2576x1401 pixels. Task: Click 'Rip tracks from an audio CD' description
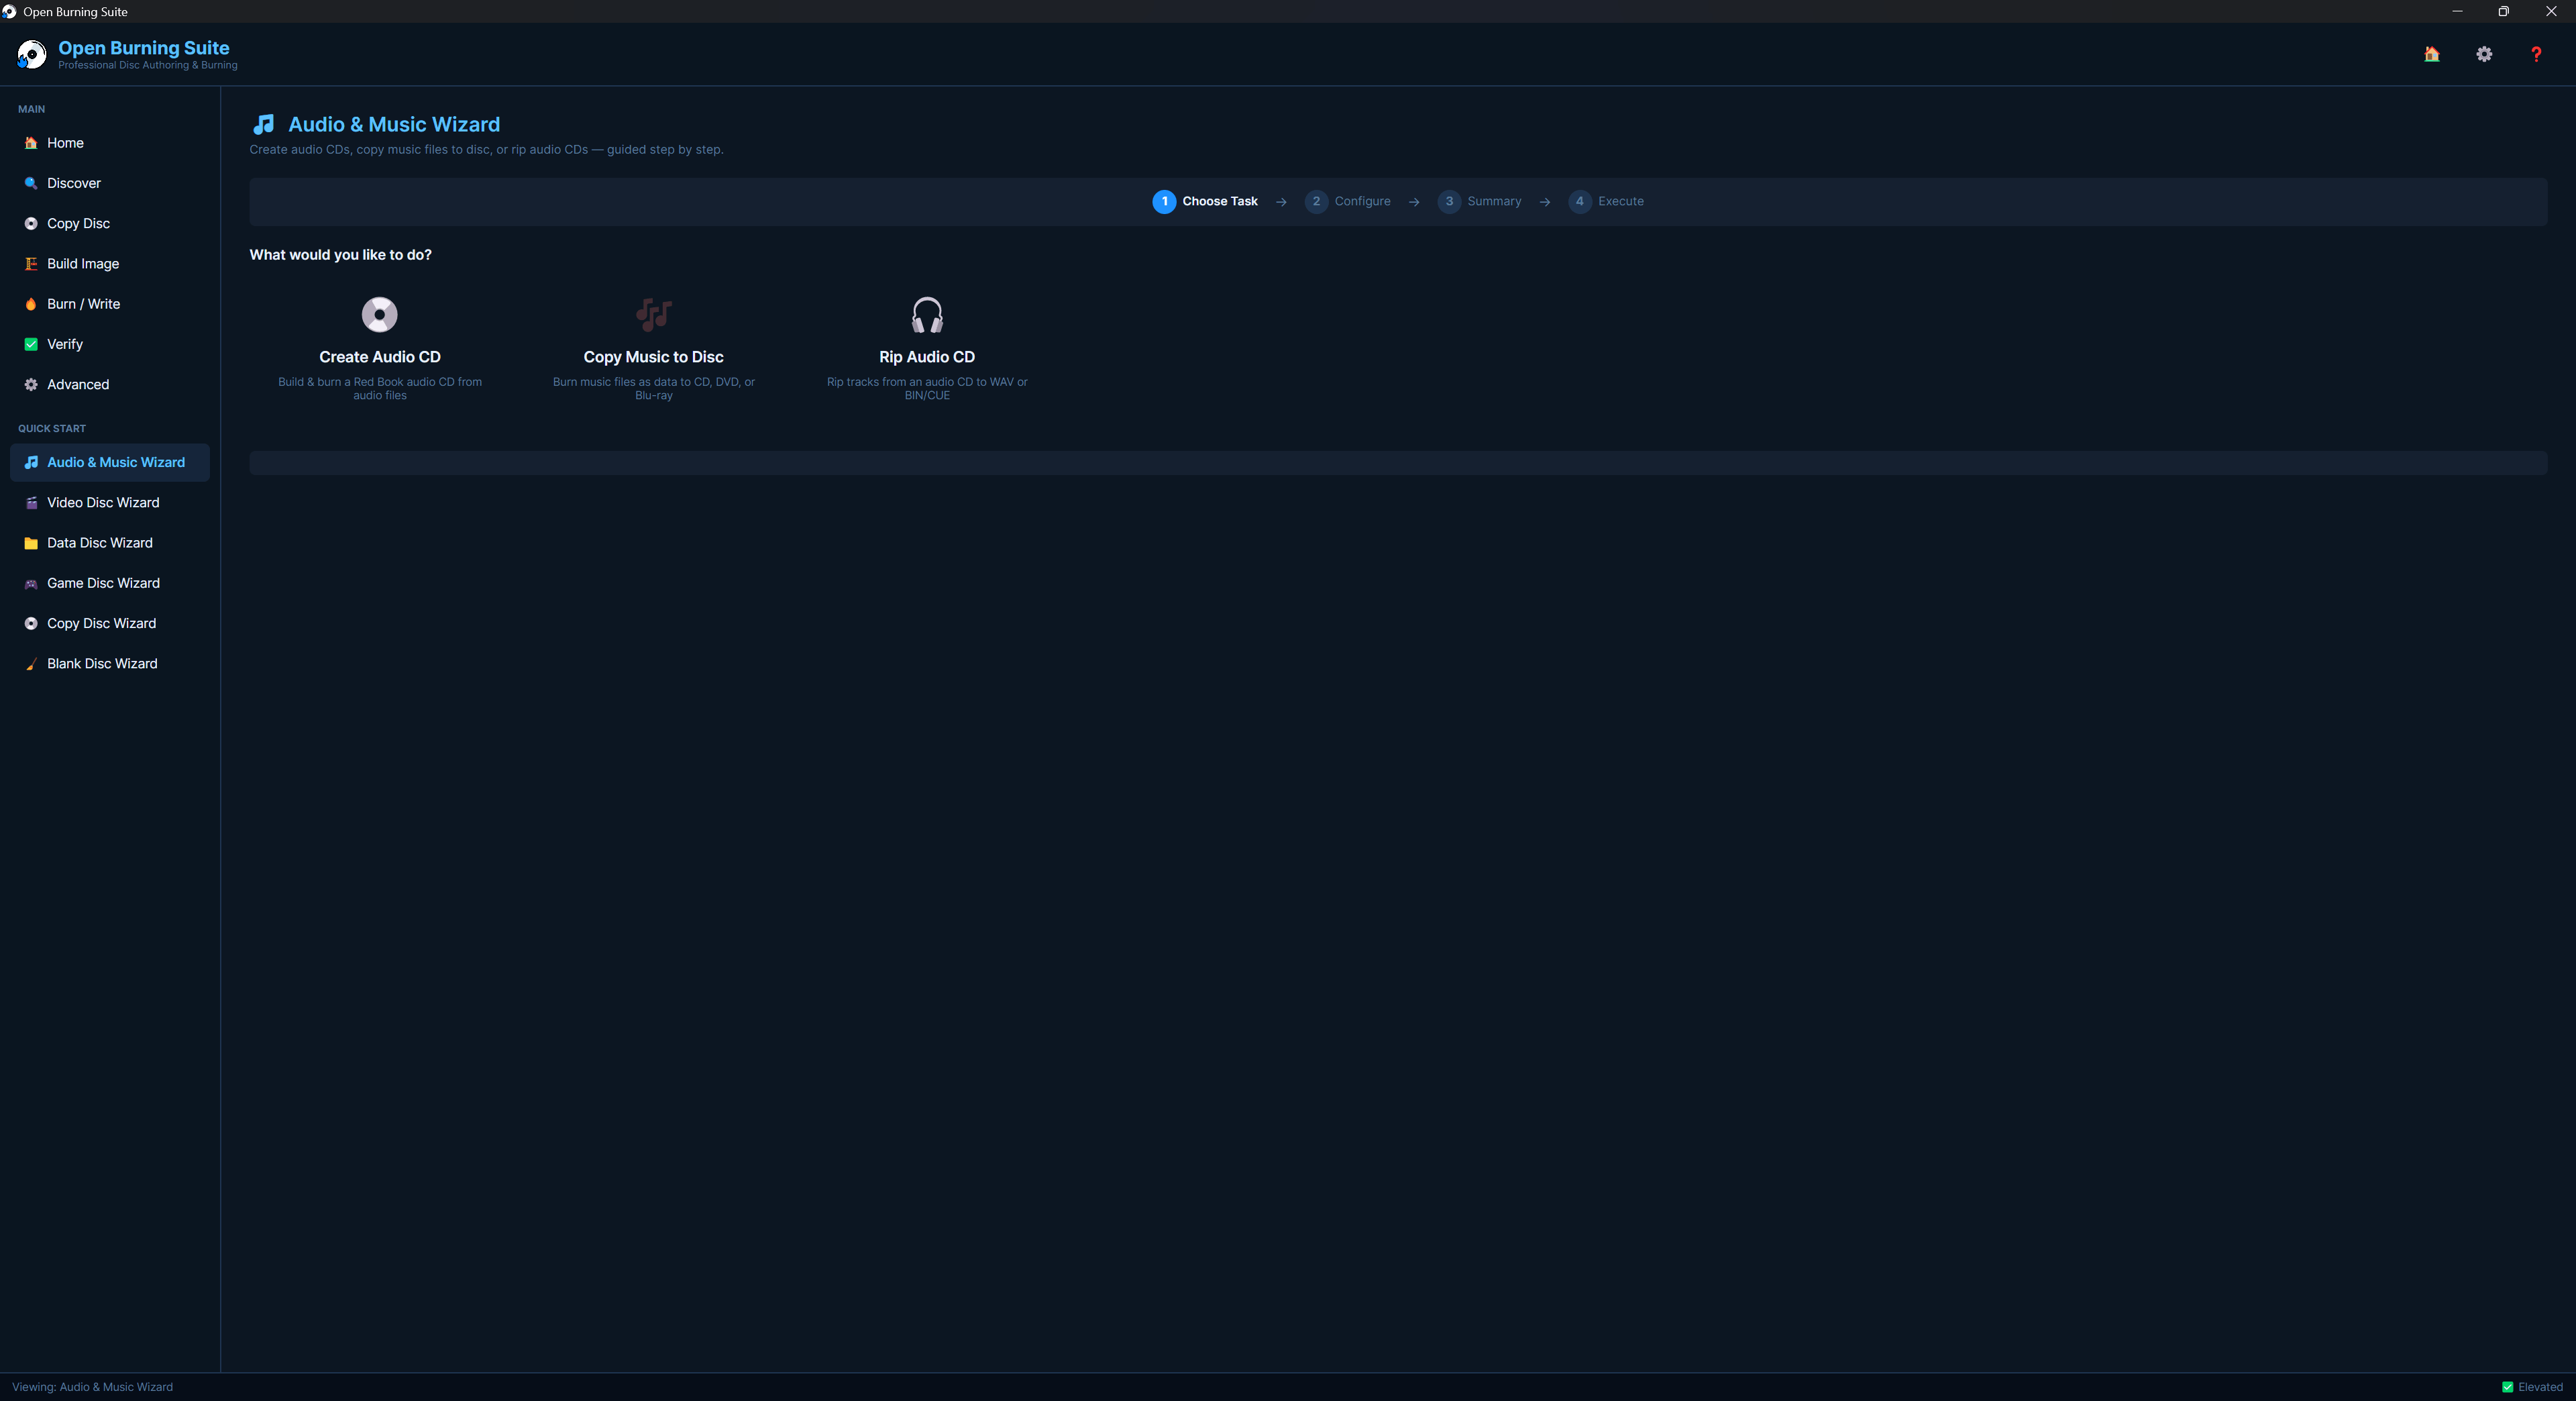tap(927, 388)
